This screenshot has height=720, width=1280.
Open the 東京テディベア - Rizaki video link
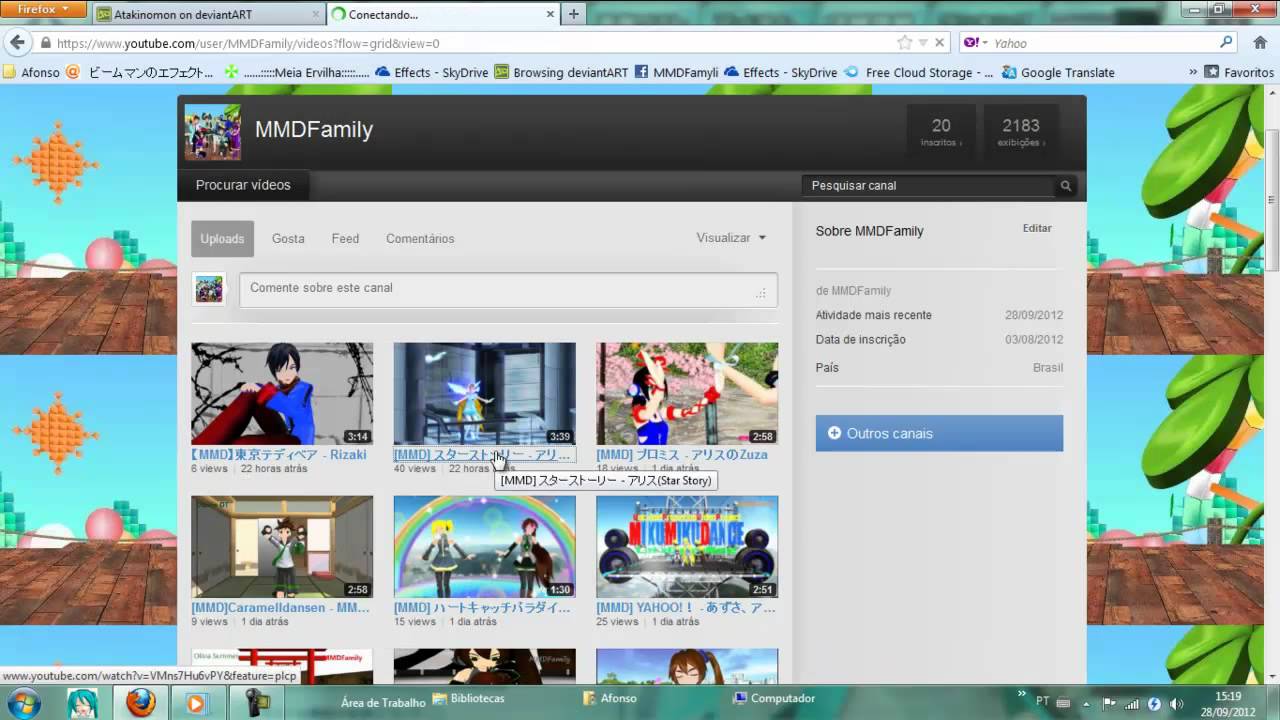click(279, 455)
